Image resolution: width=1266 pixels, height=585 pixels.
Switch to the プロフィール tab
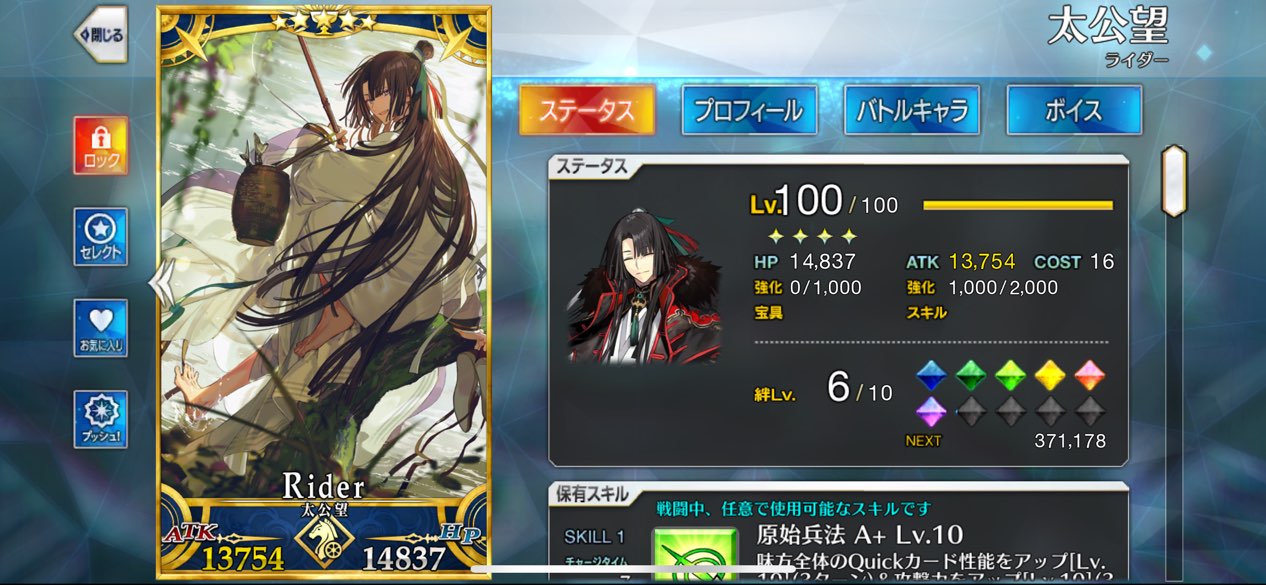point(749,110)
